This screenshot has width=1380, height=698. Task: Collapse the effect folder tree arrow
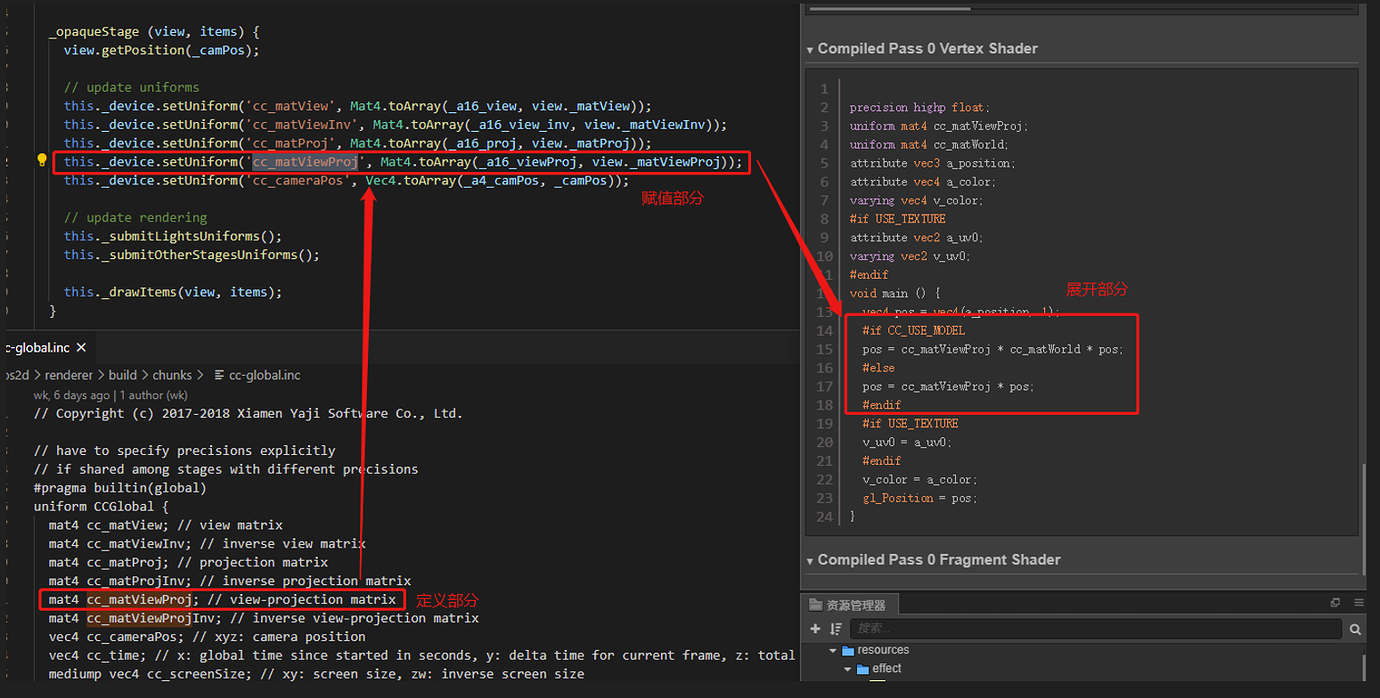(847, 669)
